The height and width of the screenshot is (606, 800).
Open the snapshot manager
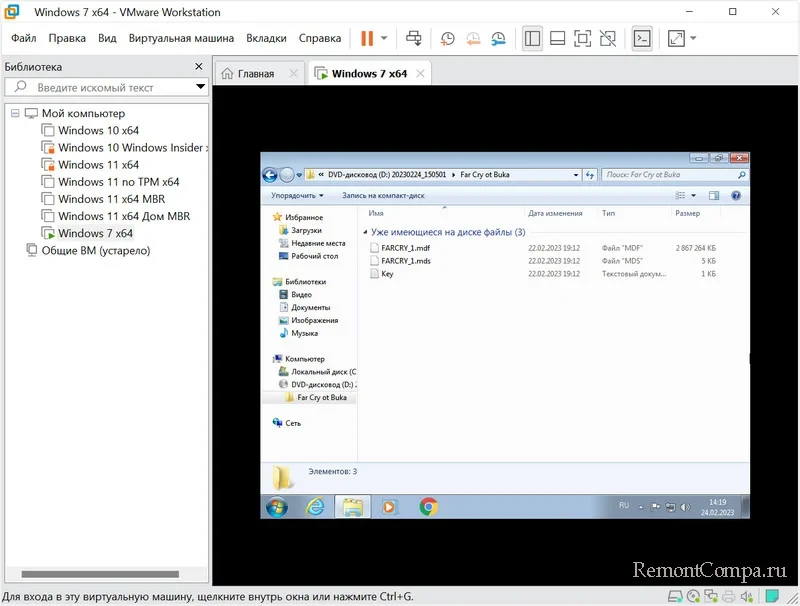point(498,38)
